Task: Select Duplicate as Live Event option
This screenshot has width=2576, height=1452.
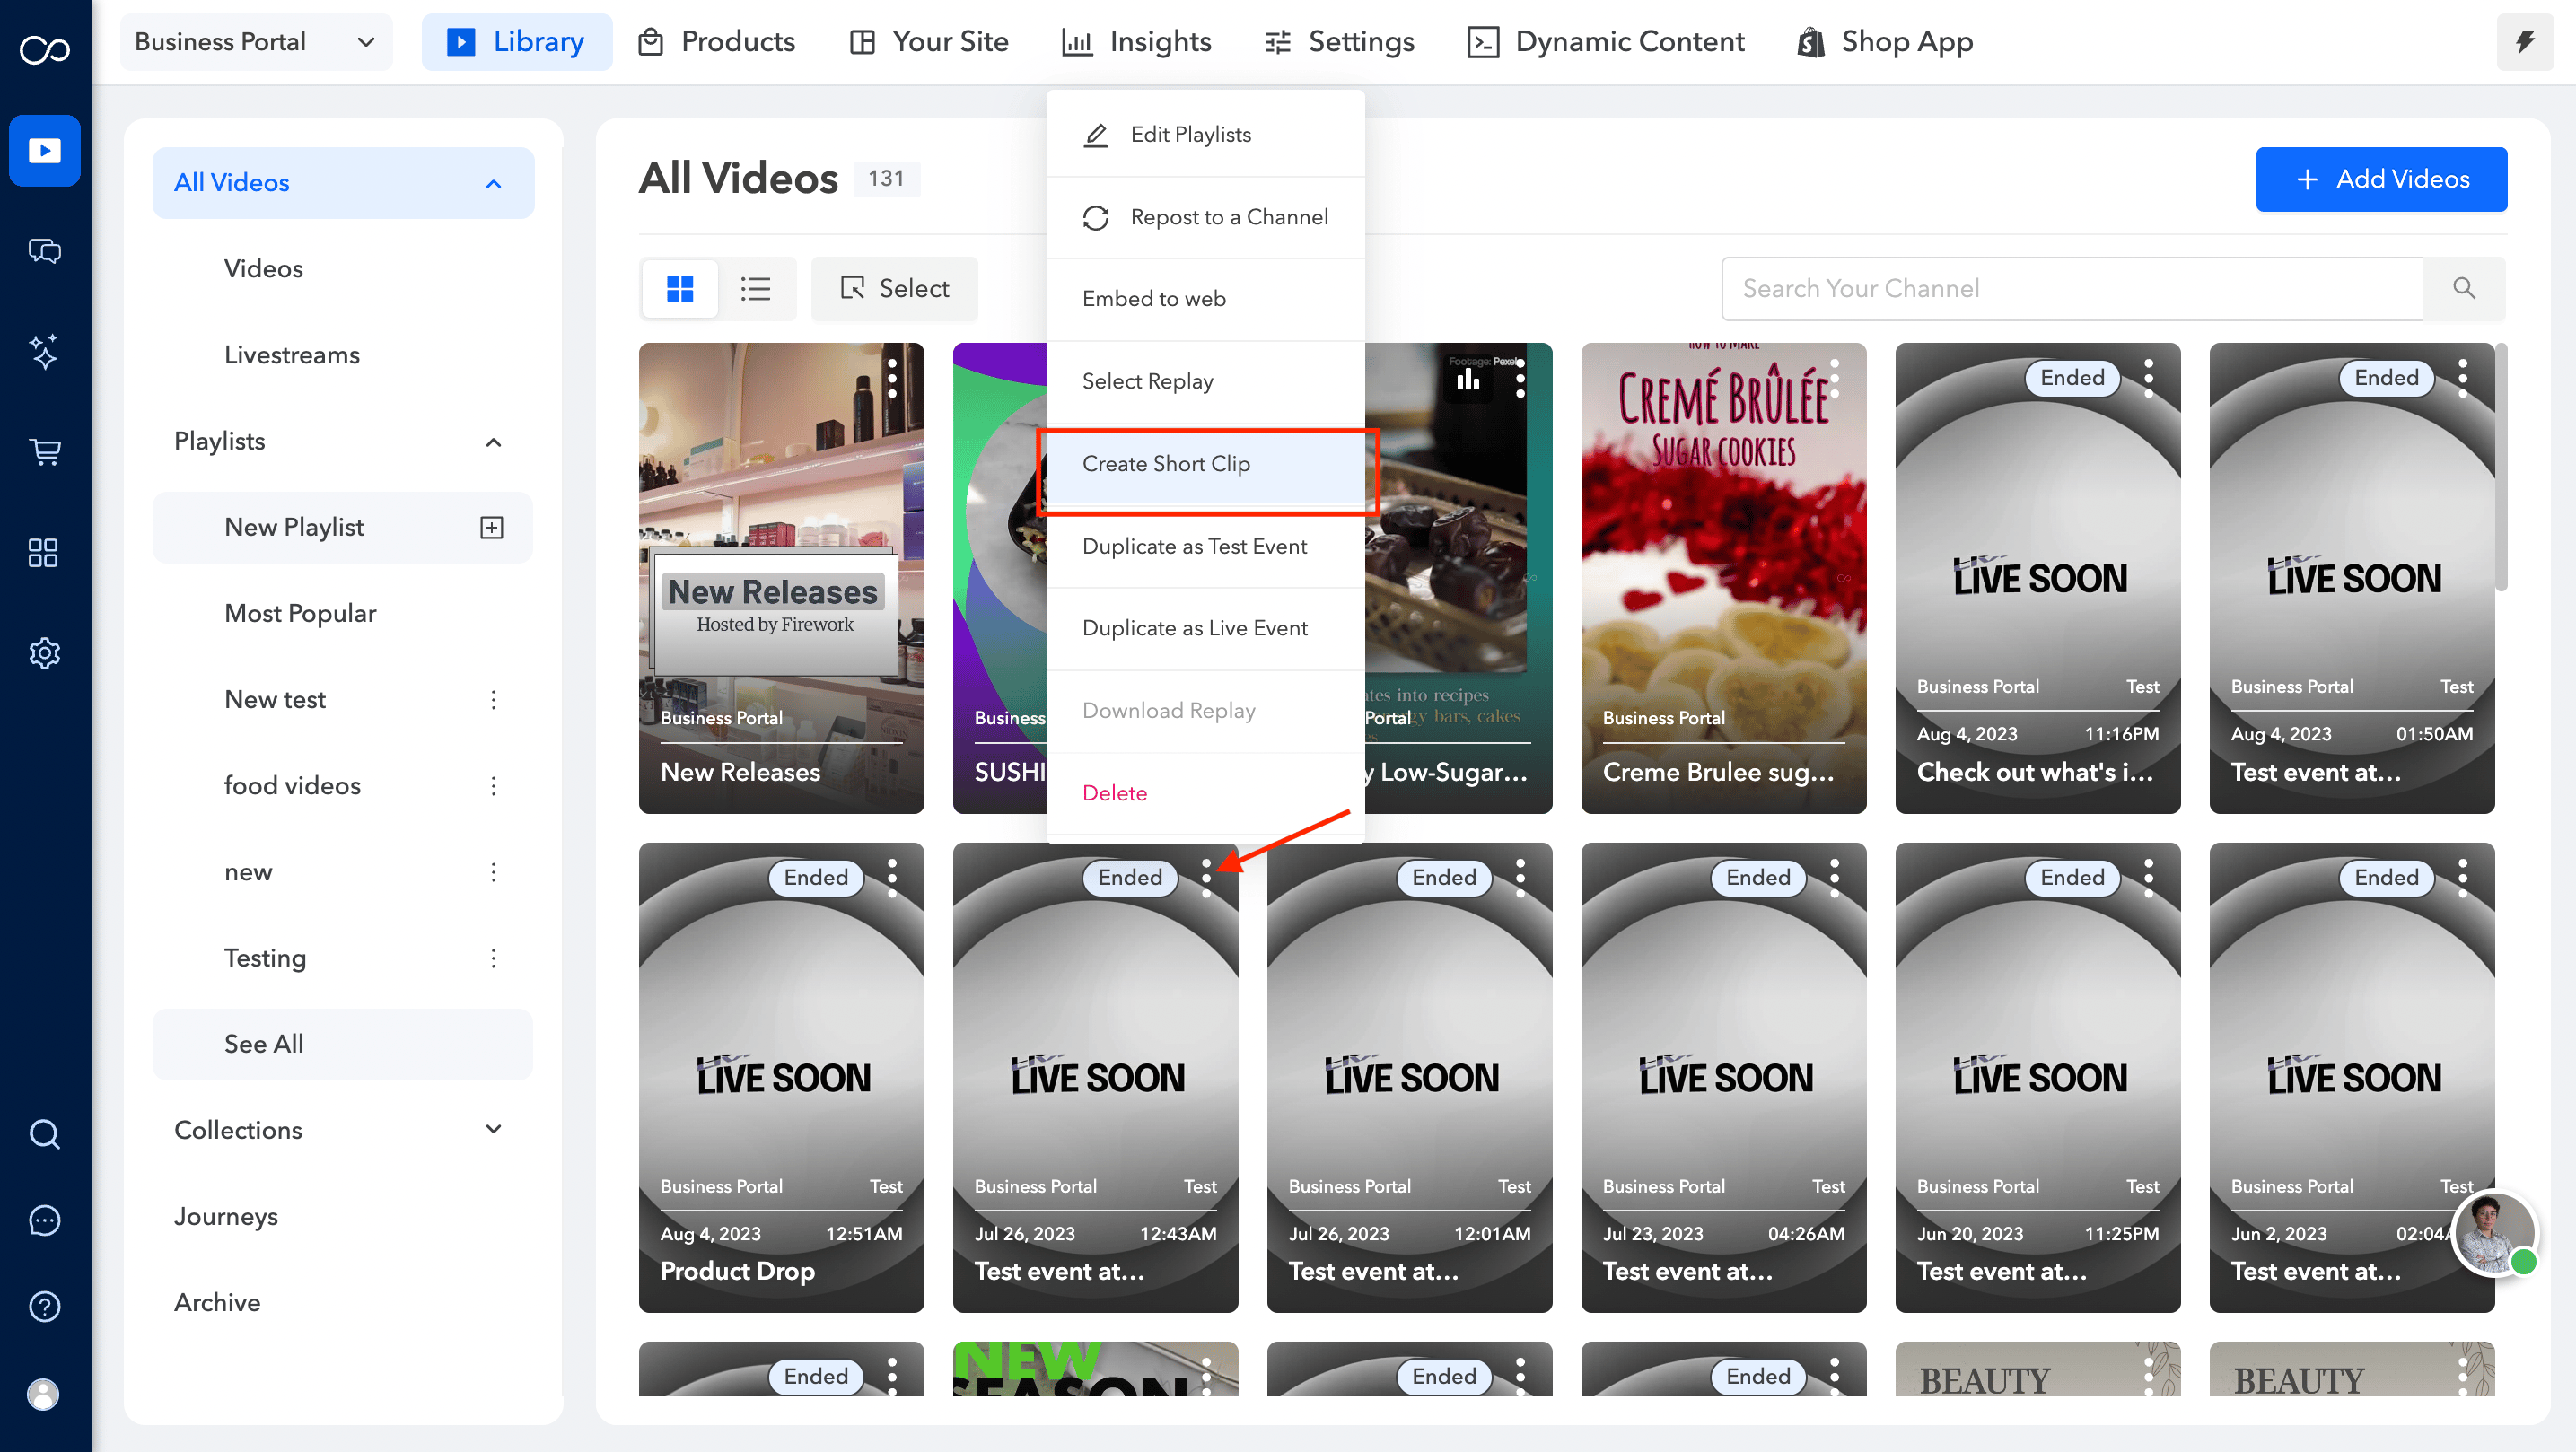Action: [x=1194, y=627]
